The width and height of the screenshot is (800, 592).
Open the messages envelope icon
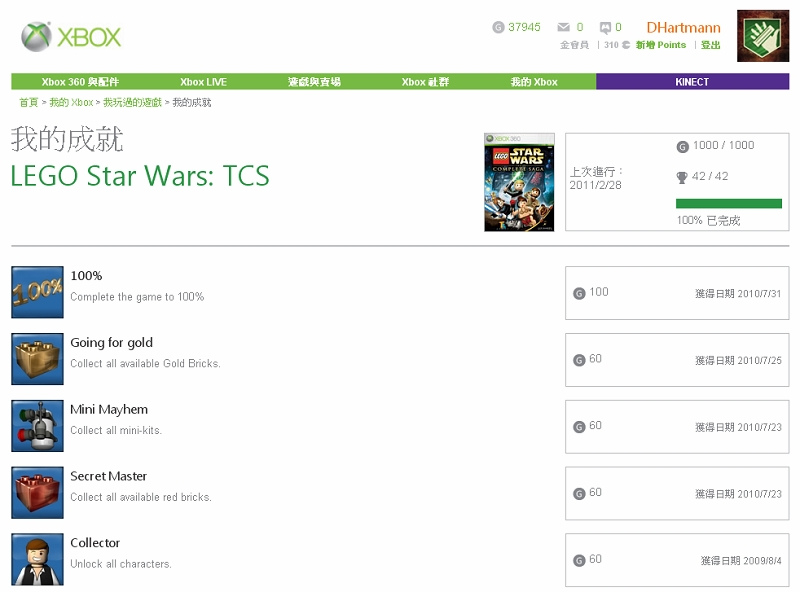coord(564,27)
